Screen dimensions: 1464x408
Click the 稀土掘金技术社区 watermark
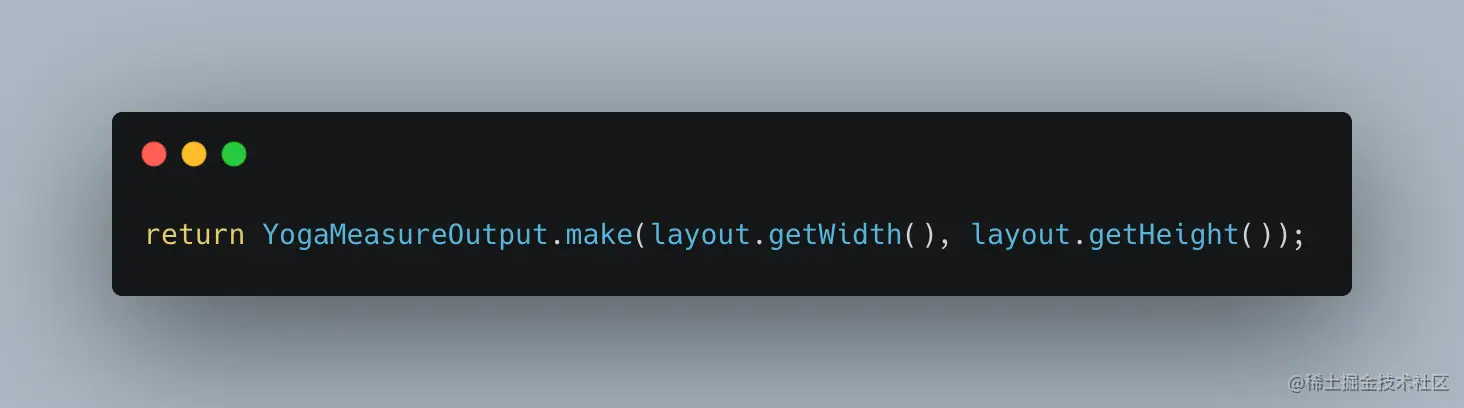(1369, 383)
